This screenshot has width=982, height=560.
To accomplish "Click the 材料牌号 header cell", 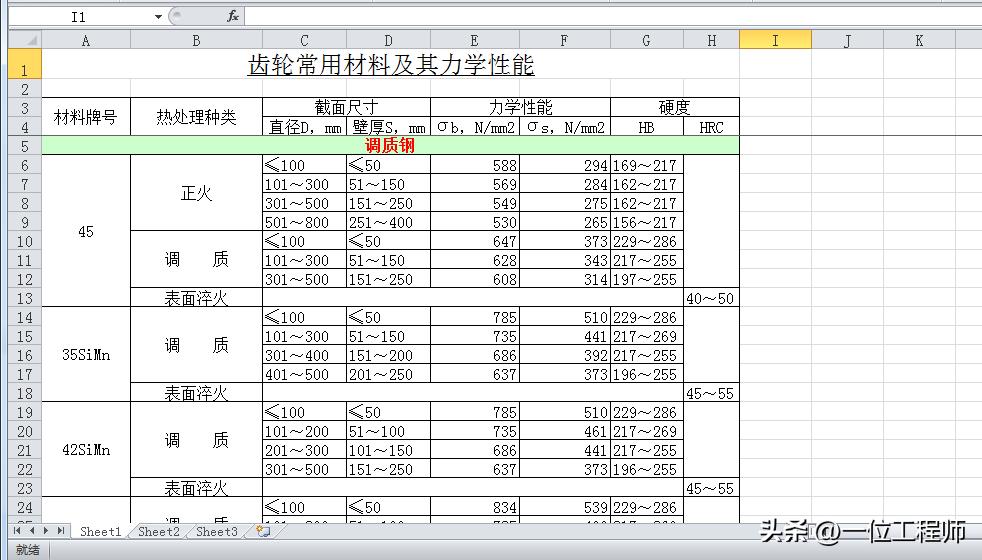I will [x=86, y=117].
